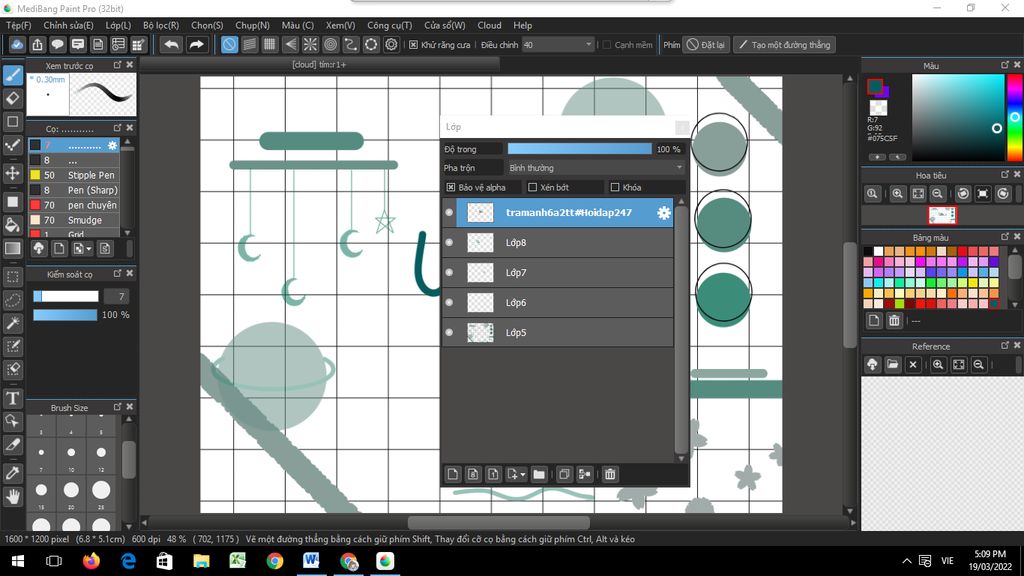Expand the add-brush dropdown in Cọ panel
The height and width of the screenshot is (576, 1024).
pyautogui.click(x=89, y=249)
